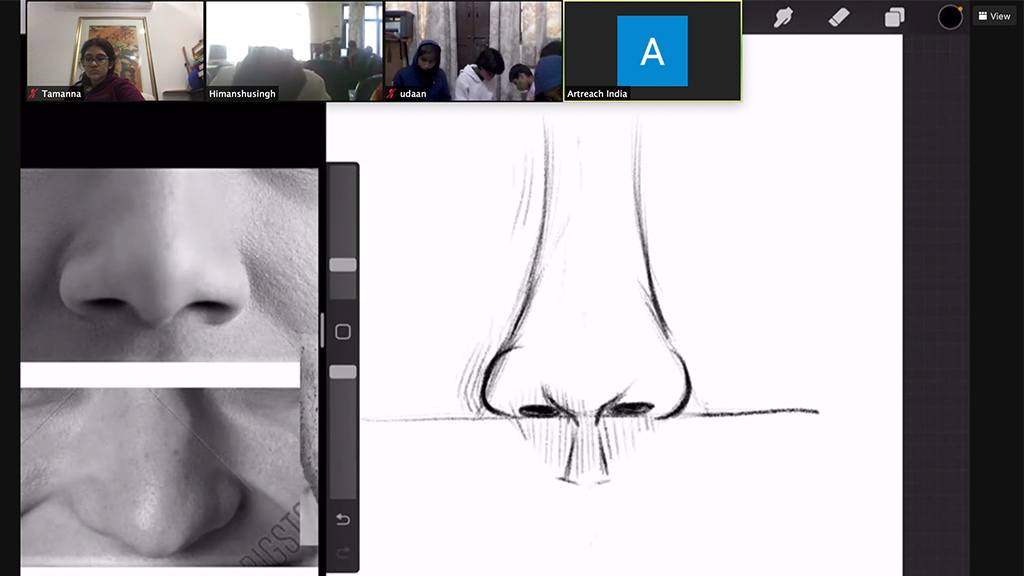Tap the undo arrow in sidebar
Screen dimensions: 1024x576
point(343,519)
